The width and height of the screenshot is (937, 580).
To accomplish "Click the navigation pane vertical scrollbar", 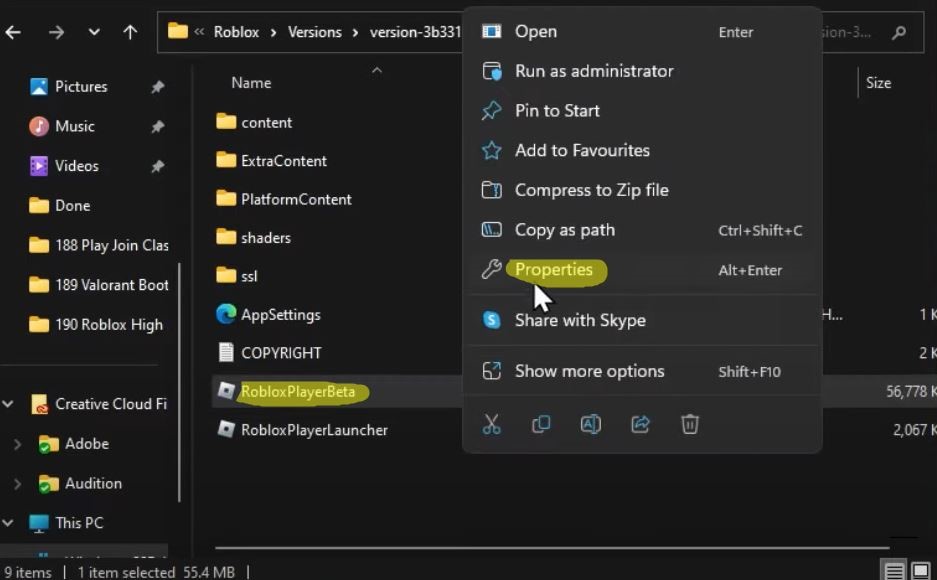I will click(179, 382).
